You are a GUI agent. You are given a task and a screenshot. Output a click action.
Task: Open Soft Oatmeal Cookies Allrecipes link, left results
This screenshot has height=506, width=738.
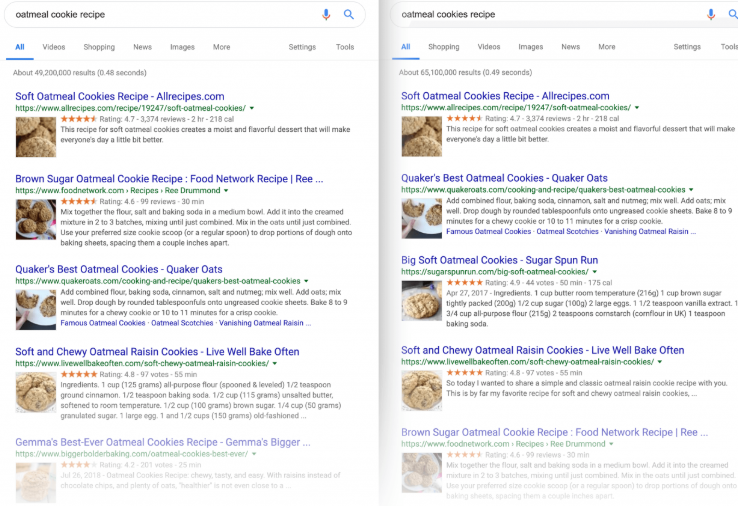(120, 96)
